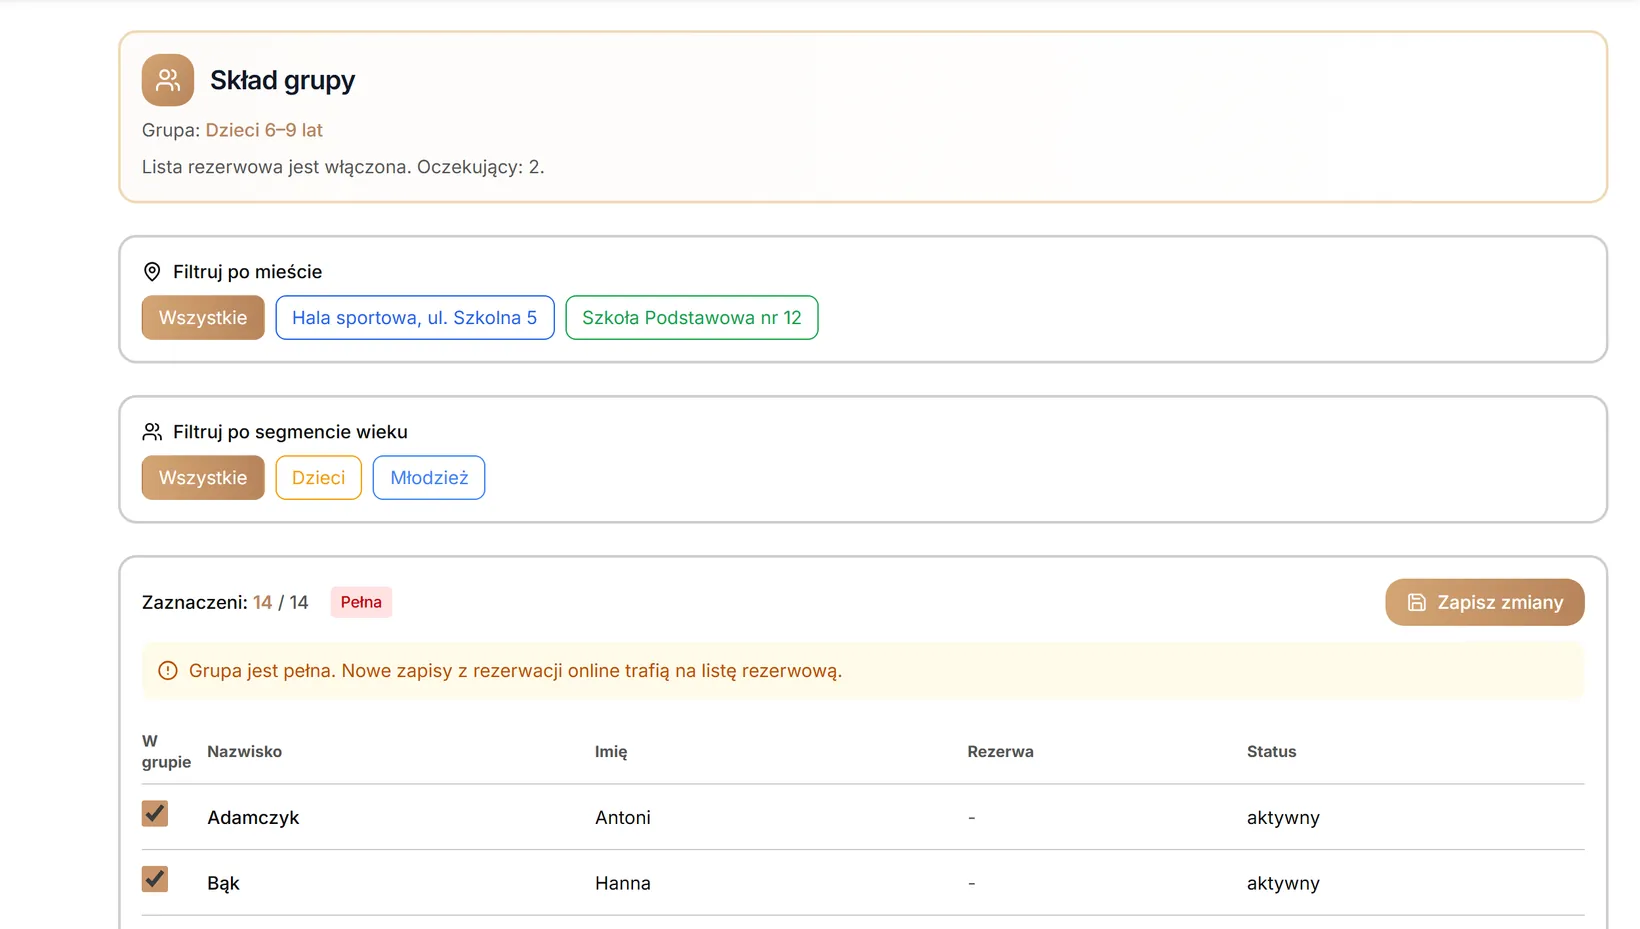Select the surname Bąk
Viewport: 1640px width, 929px height.
pyautogui.click(x=223, y=884)
